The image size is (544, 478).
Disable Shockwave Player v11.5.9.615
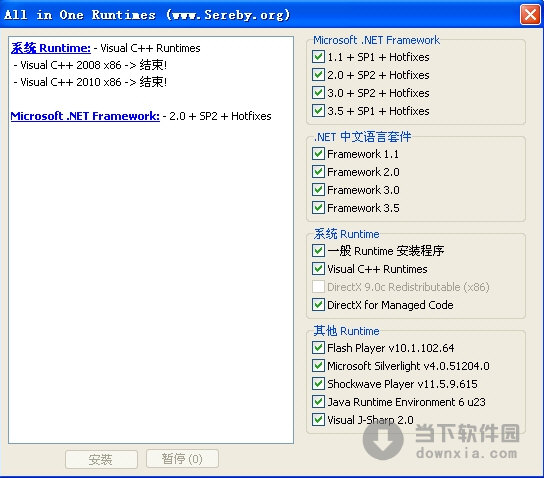coord(318,384)
